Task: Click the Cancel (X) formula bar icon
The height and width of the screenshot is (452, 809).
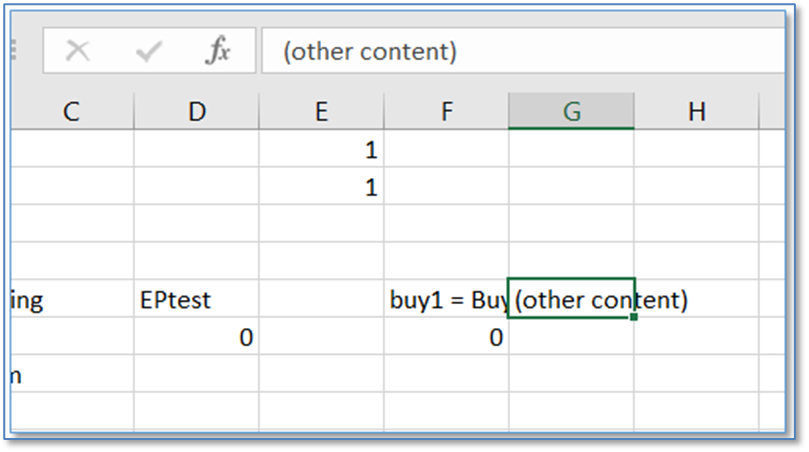Action: 78,51
